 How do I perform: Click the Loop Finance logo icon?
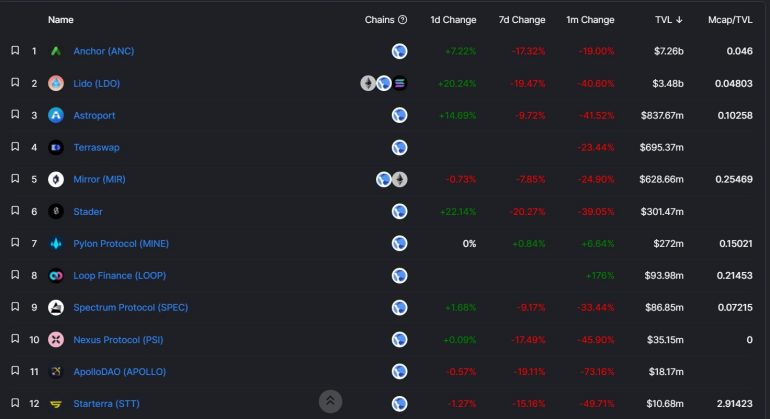point(56,275)
